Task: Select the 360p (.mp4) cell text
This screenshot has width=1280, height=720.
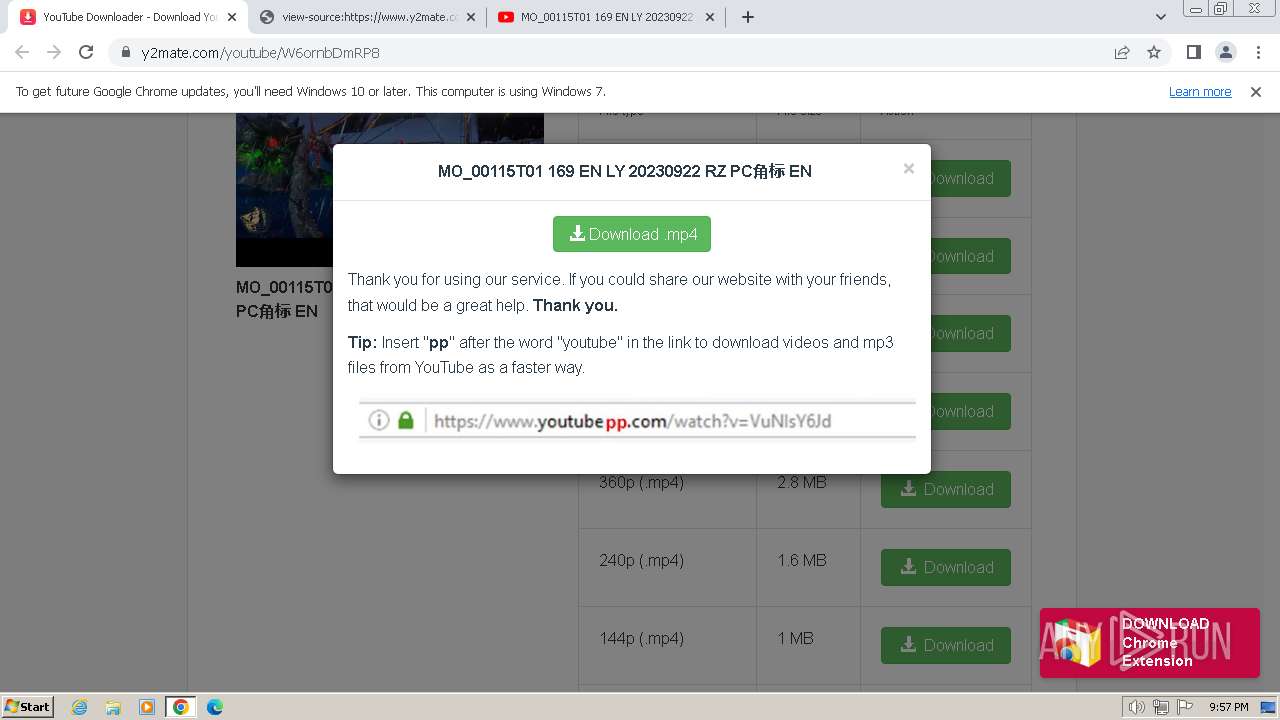Action: (641, 482)
